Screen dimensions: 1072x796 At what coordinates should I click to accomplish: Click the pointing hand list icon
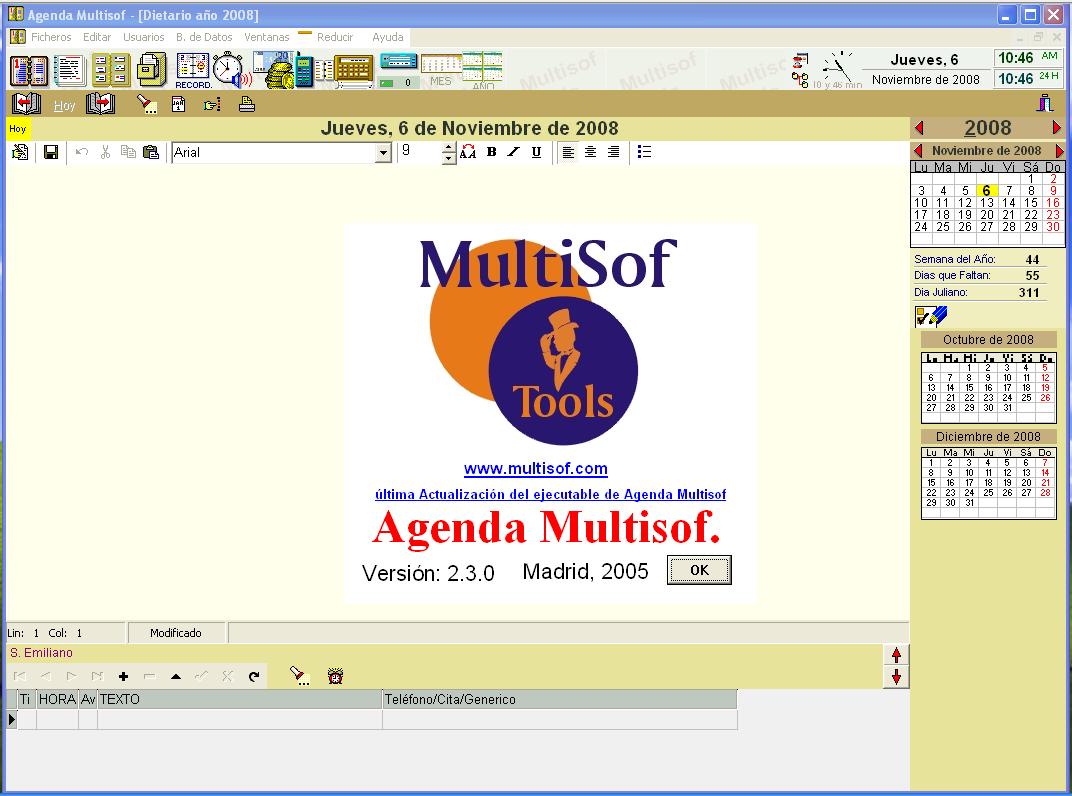[x=212, y=105]
